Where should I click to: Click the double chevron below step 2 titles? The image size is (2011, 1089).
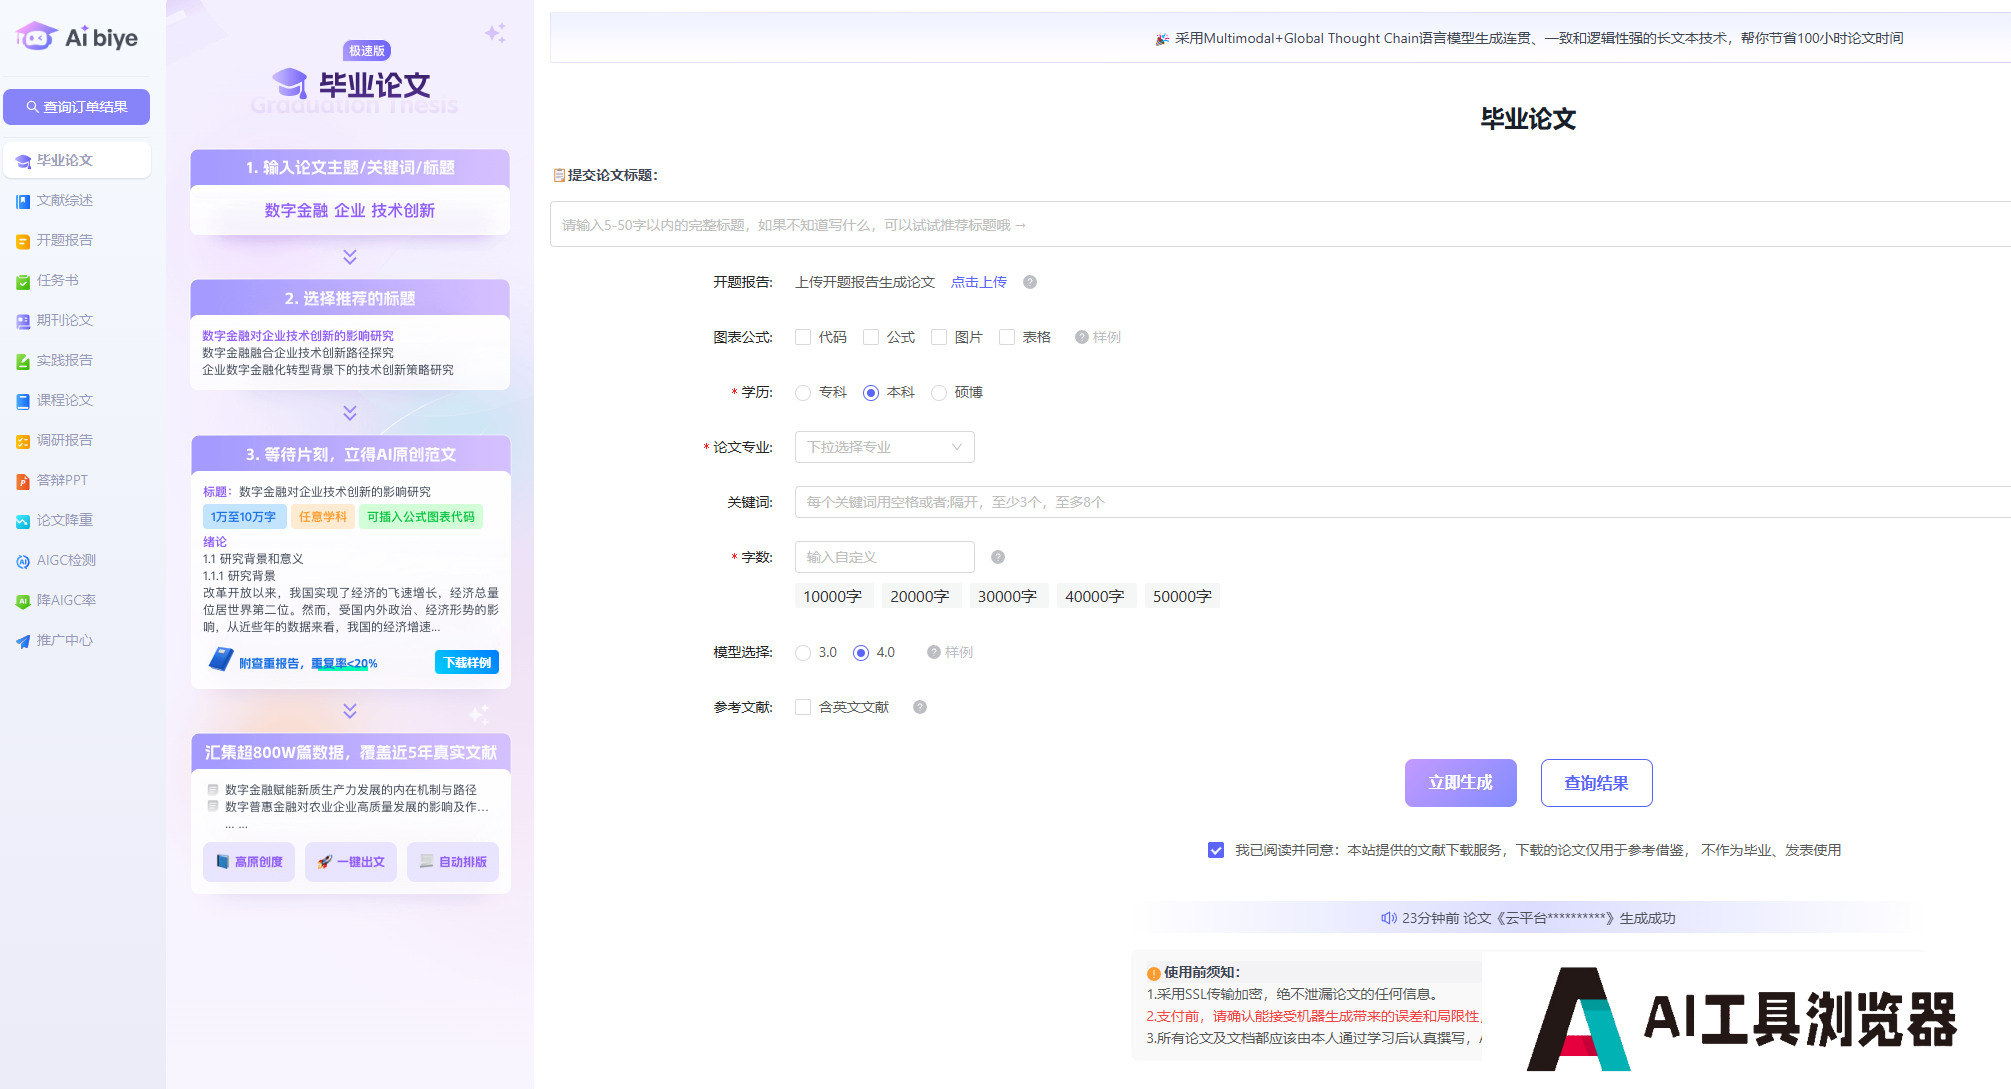[x=350, y=413]
